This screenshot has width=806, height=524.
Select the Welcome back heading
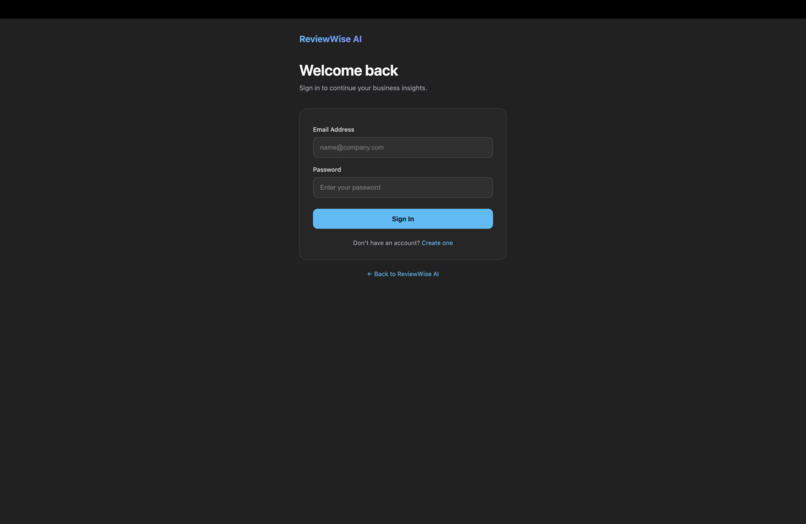pos(349,70)
